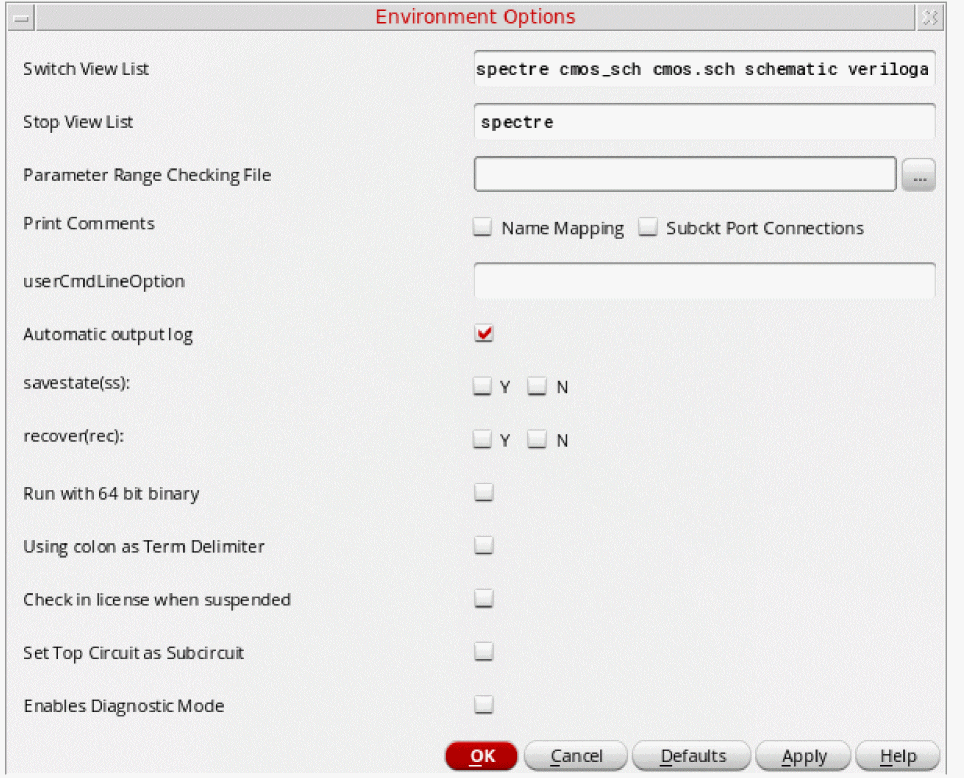This screenshot has width=964, height=778.
Task: Check savestate(ss) Y option
Action: [483, 386]
